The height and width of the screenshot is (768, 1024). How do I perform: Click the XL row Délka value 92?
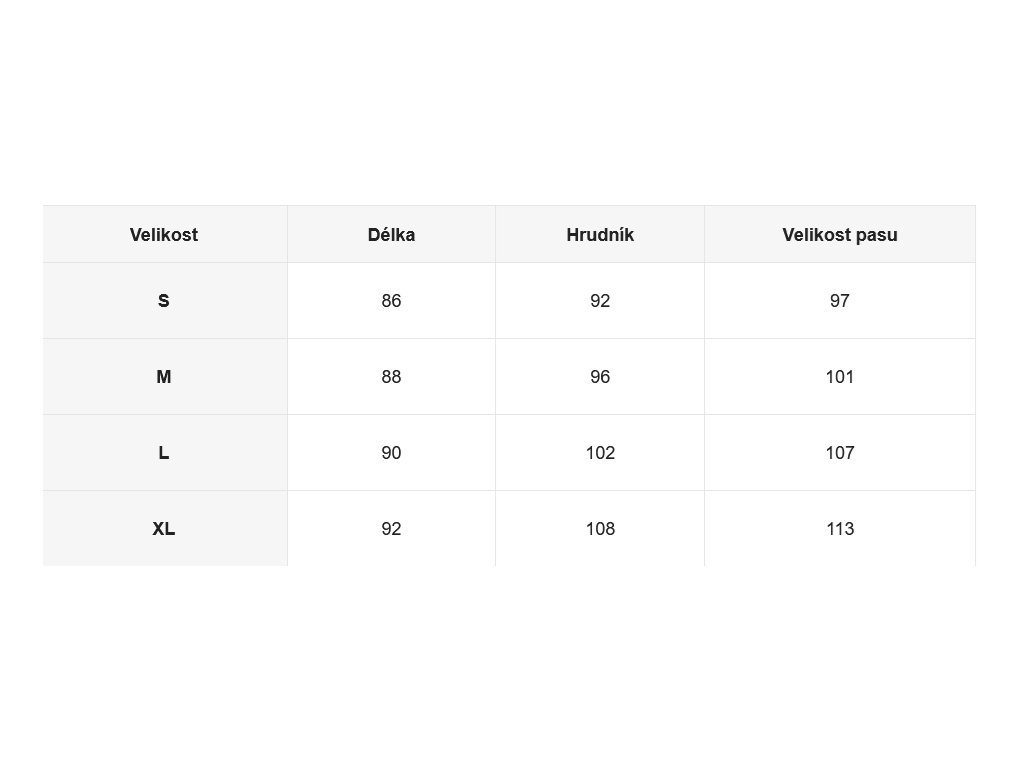point(391,529)
